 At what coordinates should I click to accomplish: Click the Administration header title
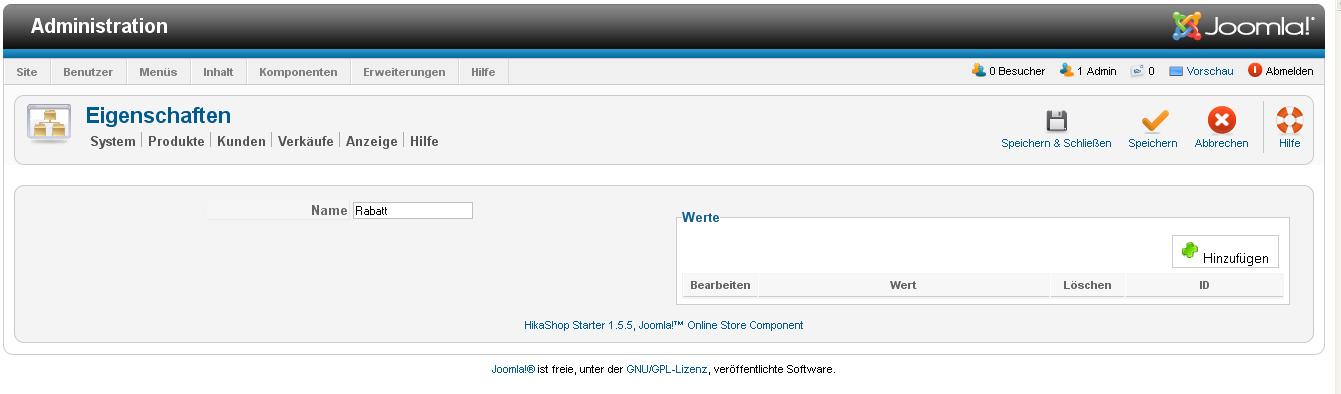tap(99, 27)
